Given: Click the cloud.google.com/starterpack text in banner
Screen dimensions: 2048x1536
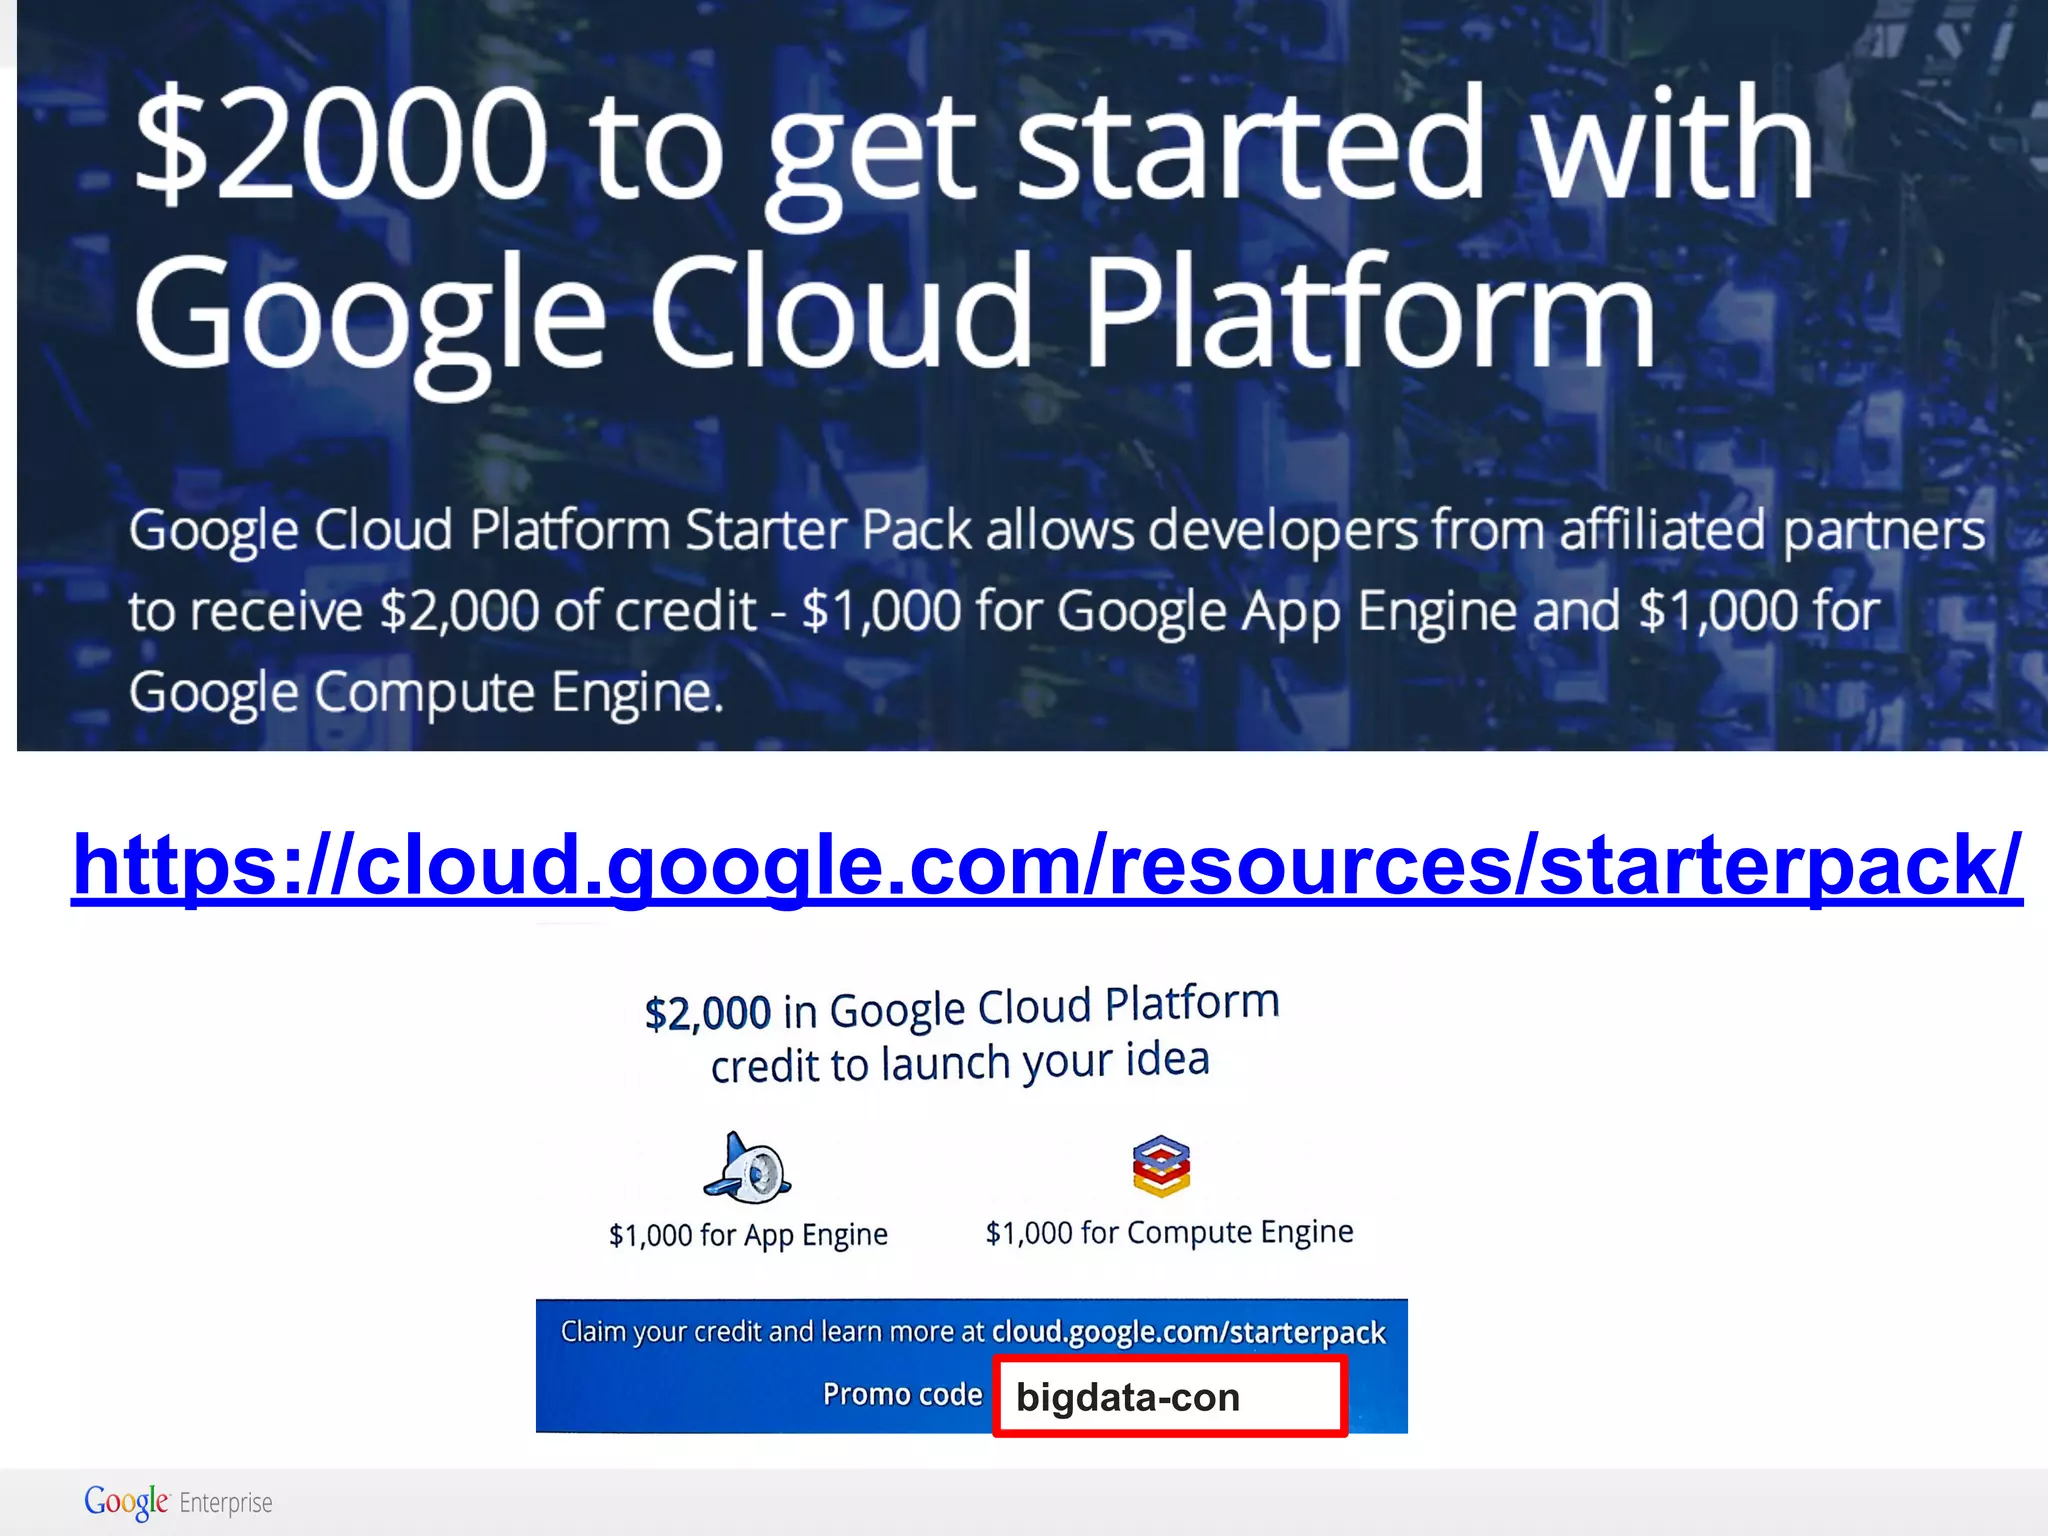Looking at the screenshot, I should pyautogui.click(x=1189, y=1332).
